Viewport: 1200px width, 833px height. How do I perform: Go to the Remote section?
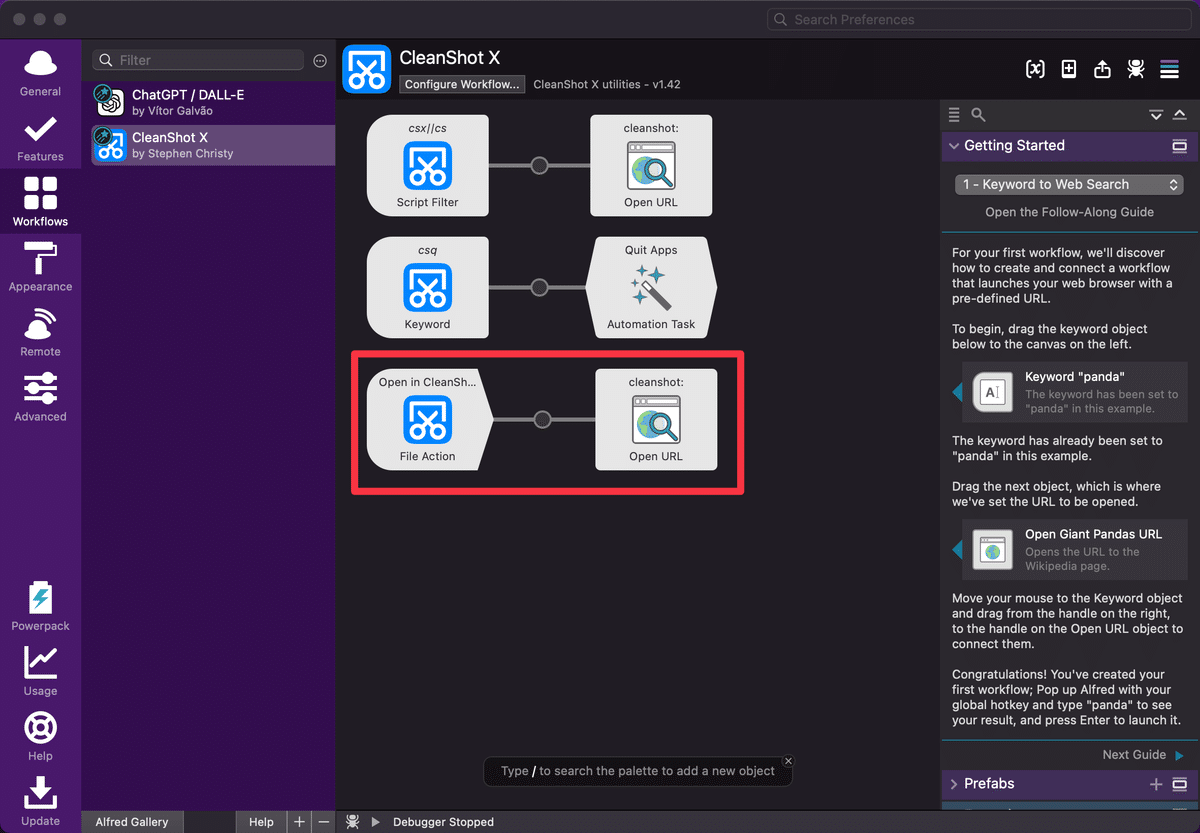click(40, 333)
